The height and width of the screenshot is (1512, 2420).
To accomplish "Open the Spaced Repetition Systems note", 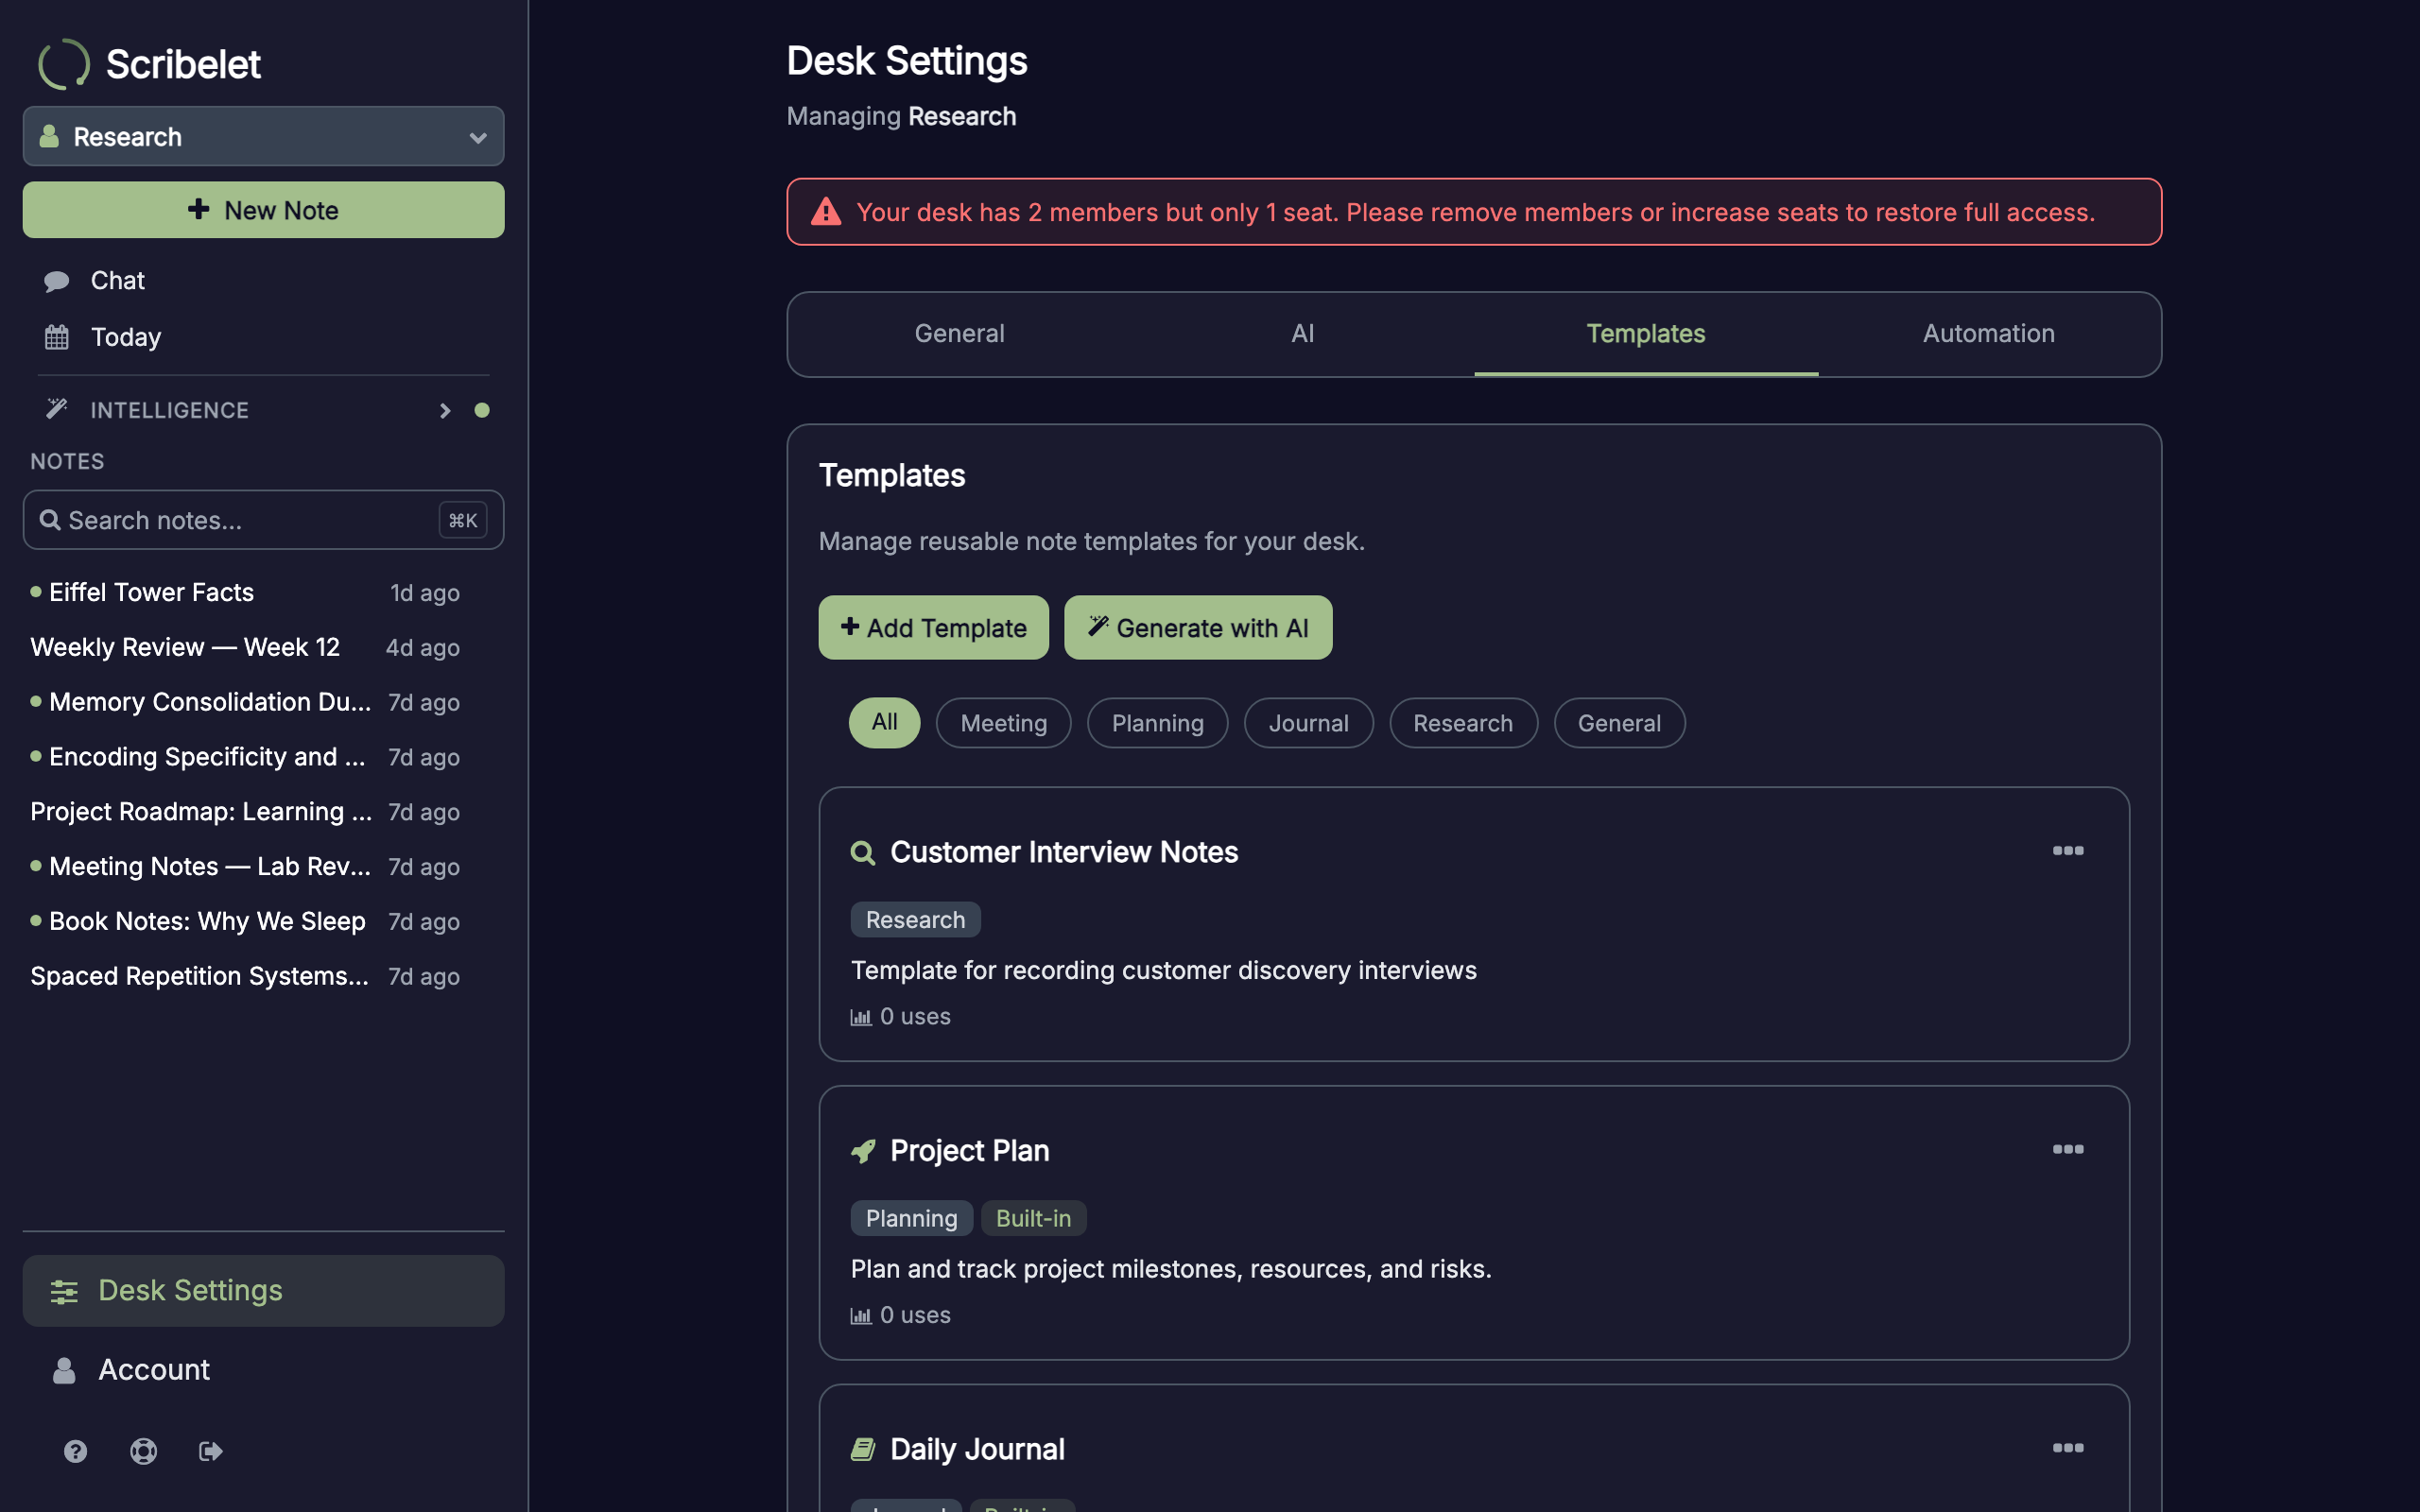I will pyautogui.click(x=245, y=976).
